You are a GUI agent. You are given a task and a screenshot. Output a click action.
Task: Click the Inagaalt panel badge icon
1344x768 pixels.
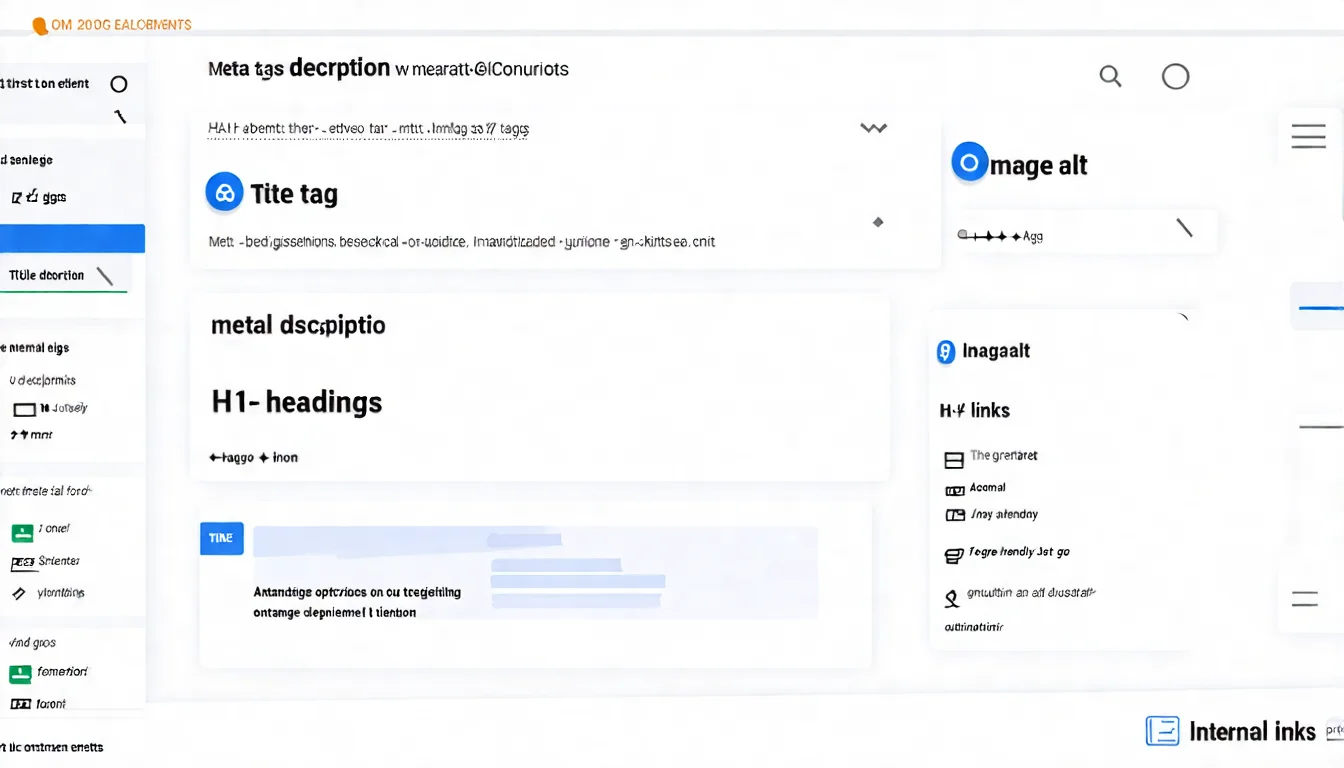[x=945, y=351]
